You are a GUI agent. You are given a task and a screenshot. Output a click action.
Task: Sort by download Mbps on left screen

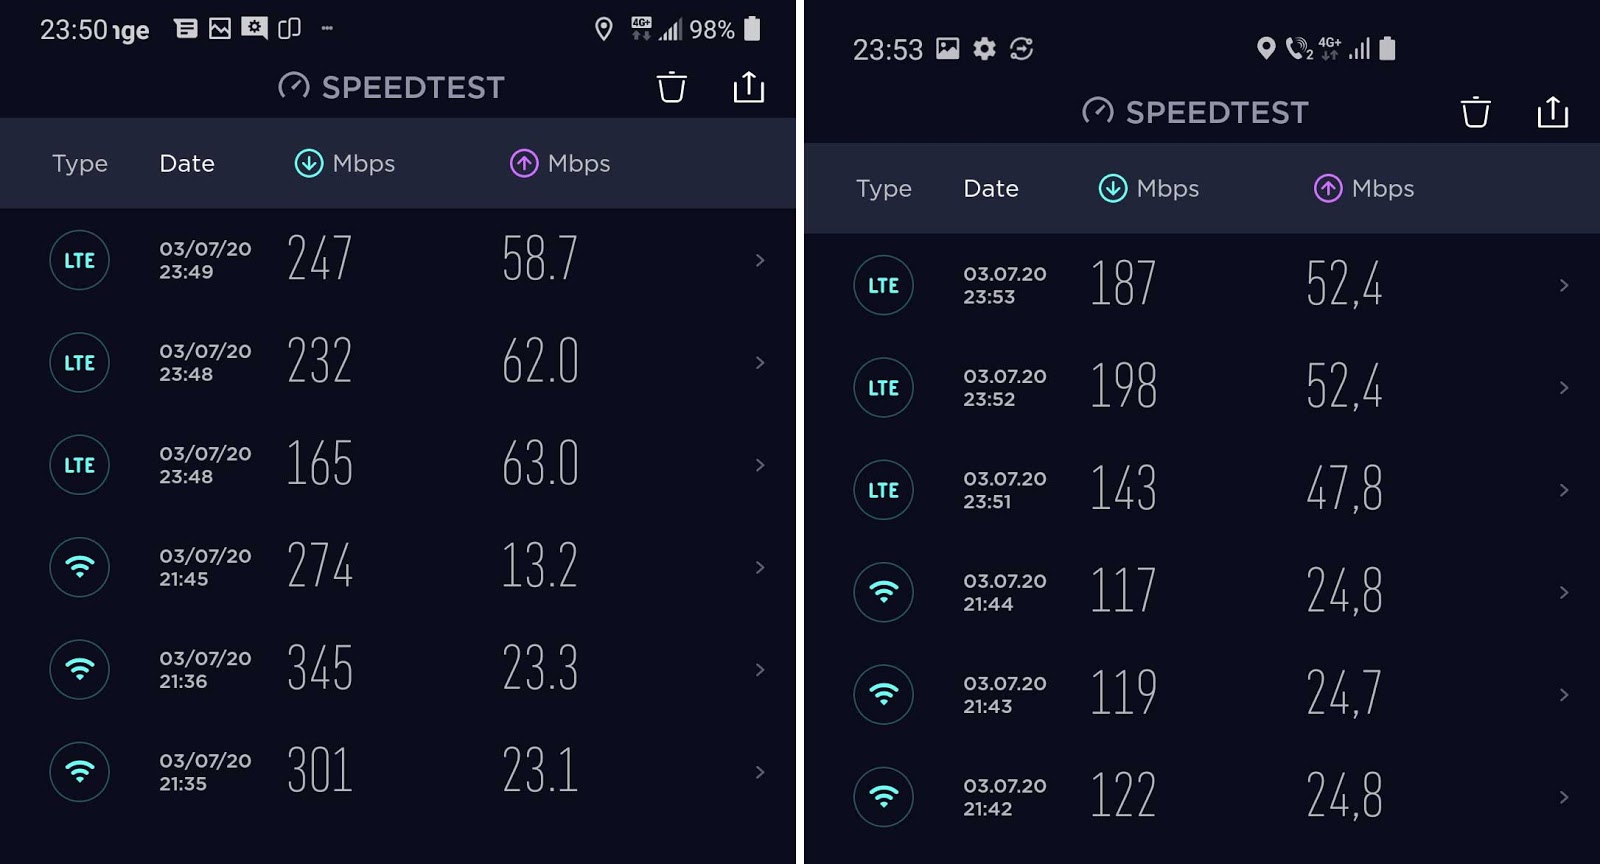tap(345, 163)
